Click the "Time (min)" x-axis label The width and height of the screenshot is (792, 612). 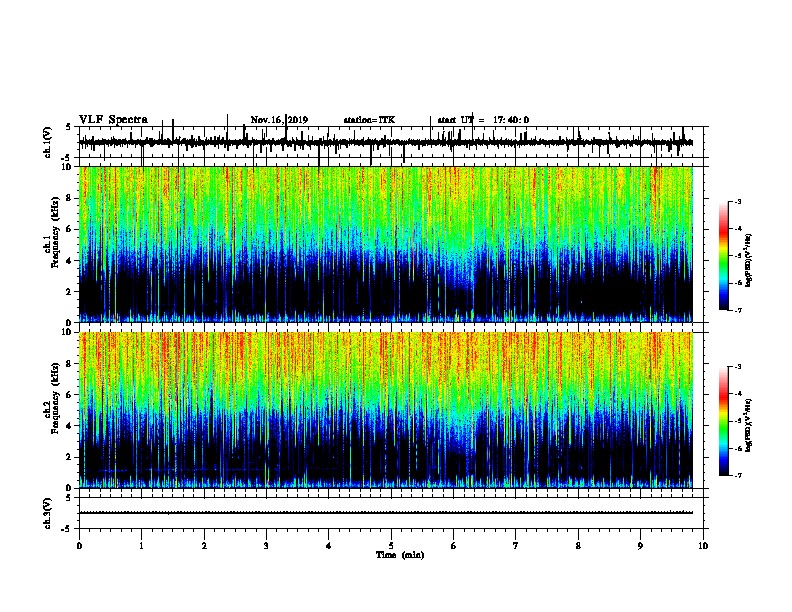pos(400,555)
